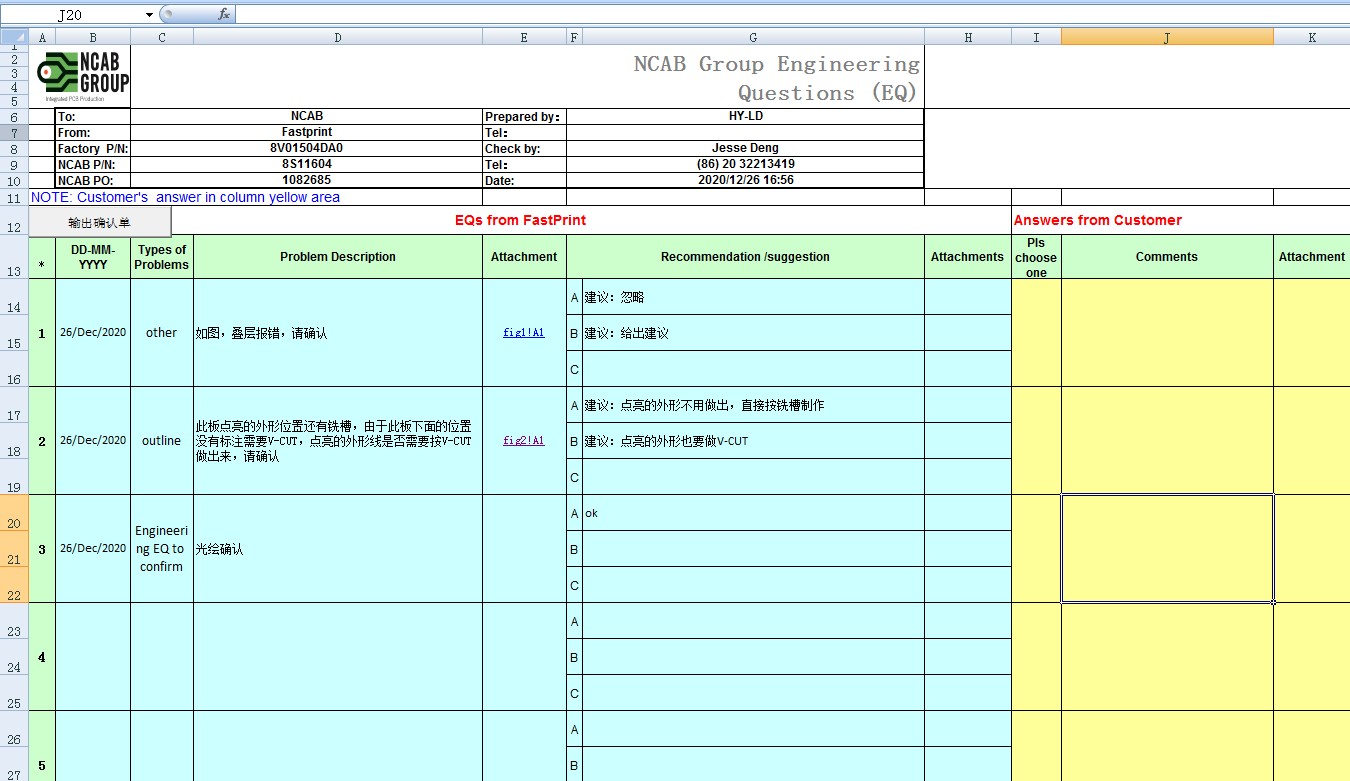Click the 'Problem Description' column heading
The height and width of the screenshot is (781, 1350).
[338, 257]
